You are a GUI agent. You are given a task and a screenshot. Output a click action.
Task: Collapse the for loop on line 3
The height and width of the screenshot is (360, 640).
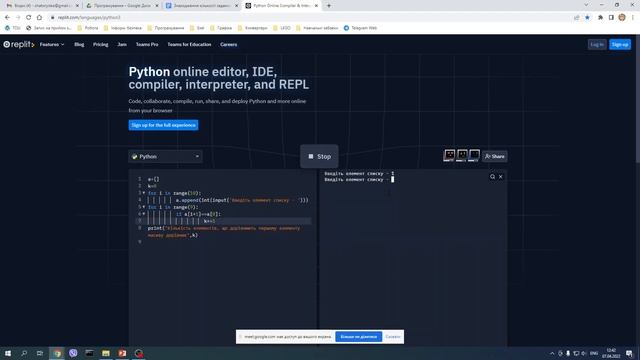click(x=144, y=193)
